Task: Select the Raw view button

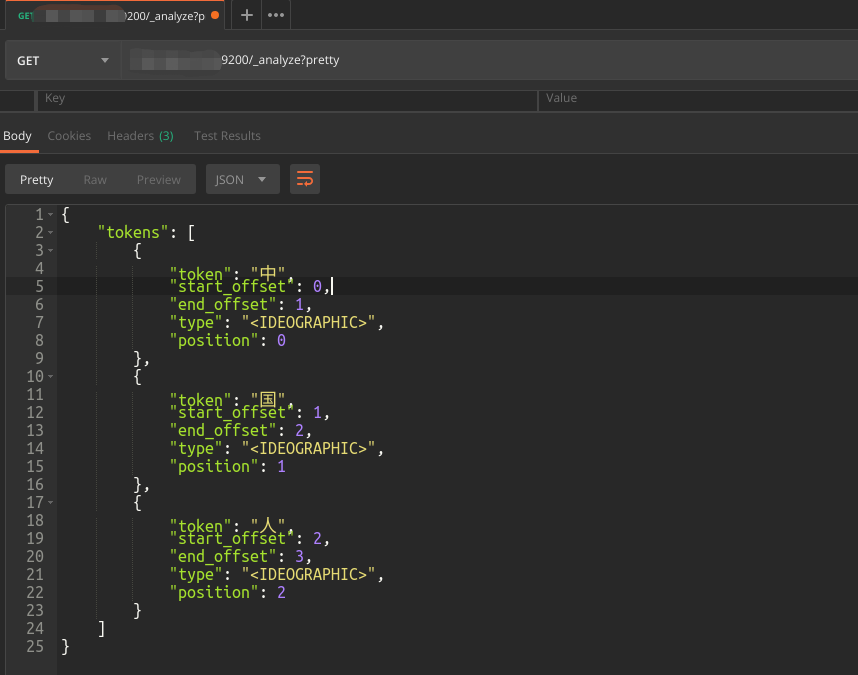Action: click(x=95, y=179)
